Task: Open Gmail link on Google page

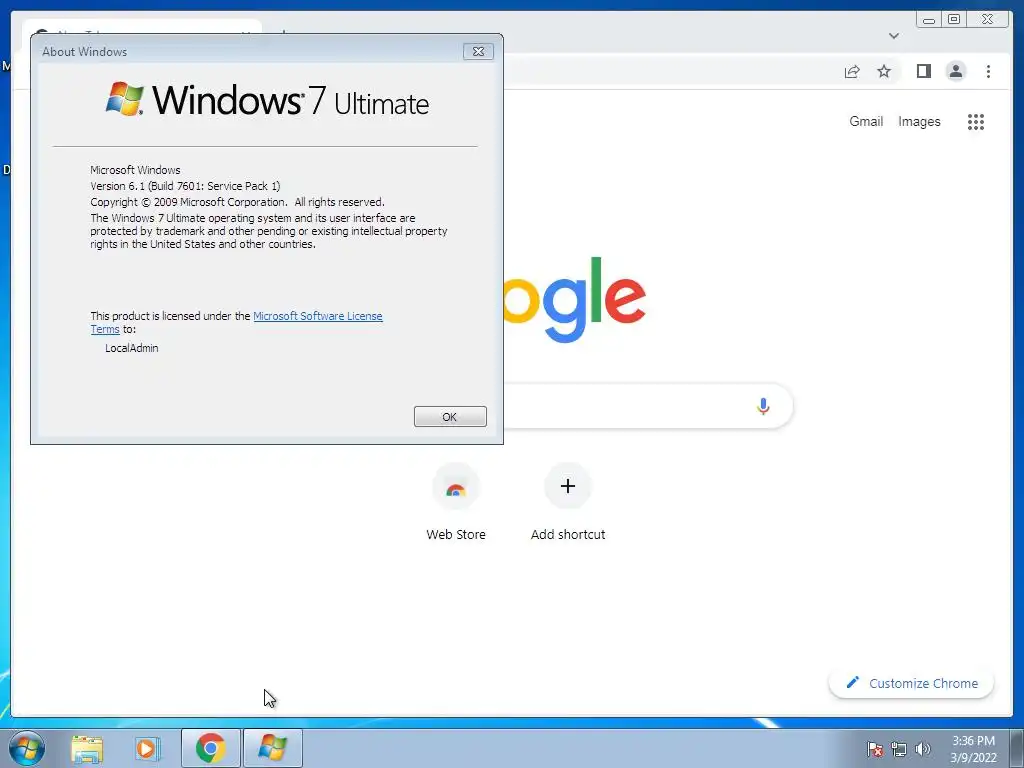Action: [866, 121]
